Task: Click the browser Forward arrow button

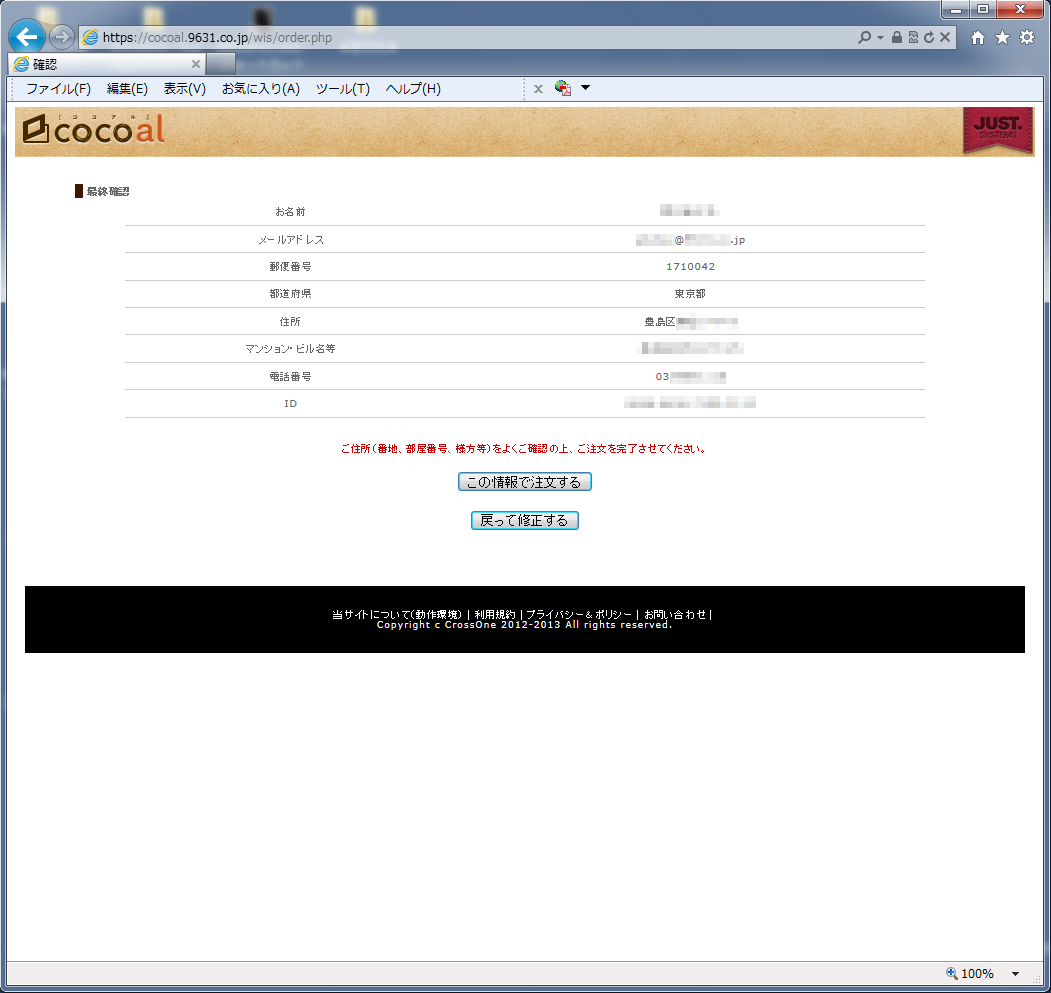Action: click(x=62, y=38)
